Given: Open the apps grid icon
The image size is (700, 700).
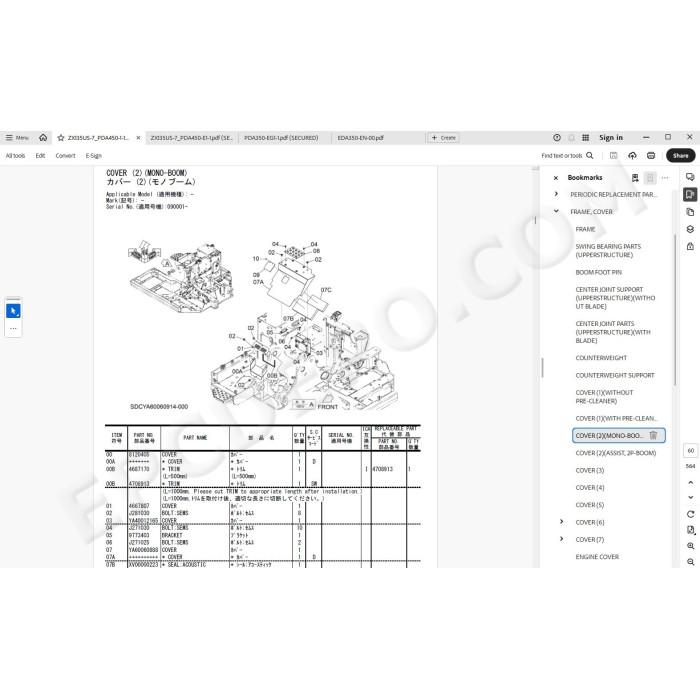Looking at the screenshot, I should (585, 138).
